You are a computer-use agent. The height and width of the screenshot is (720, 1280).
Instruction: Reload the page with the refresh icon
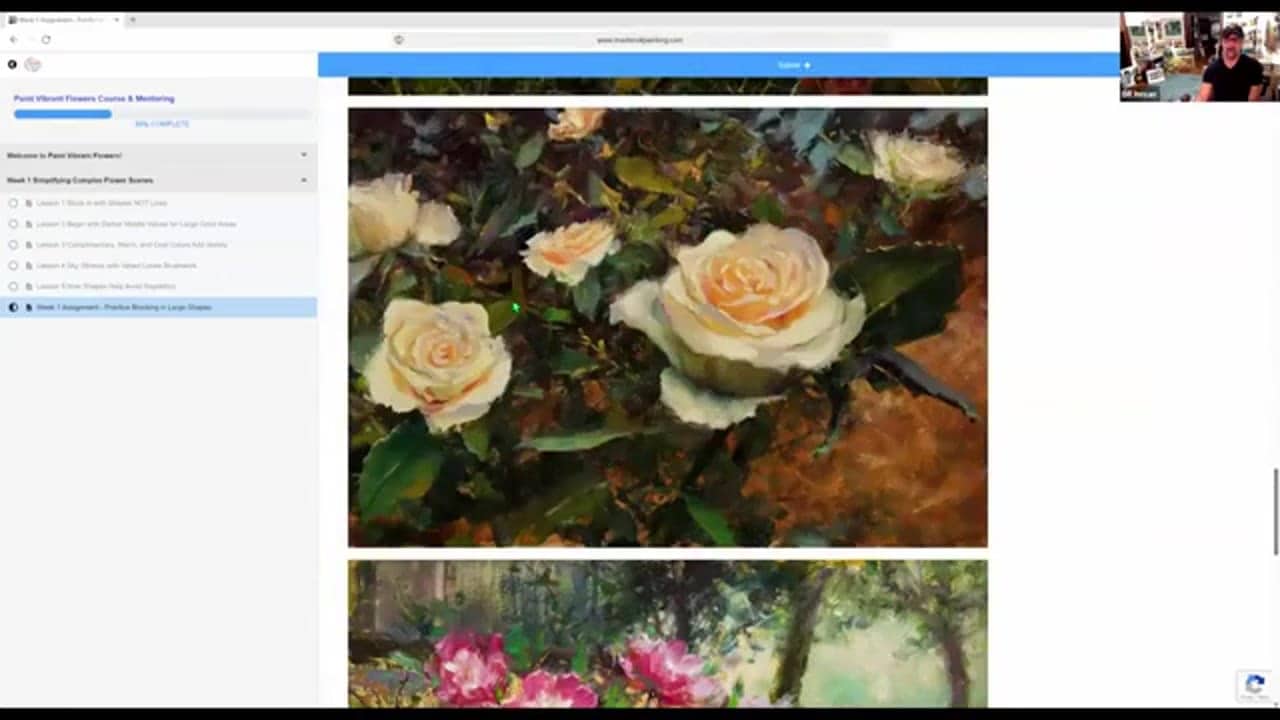pyautogui.click(x=46, y=40)
